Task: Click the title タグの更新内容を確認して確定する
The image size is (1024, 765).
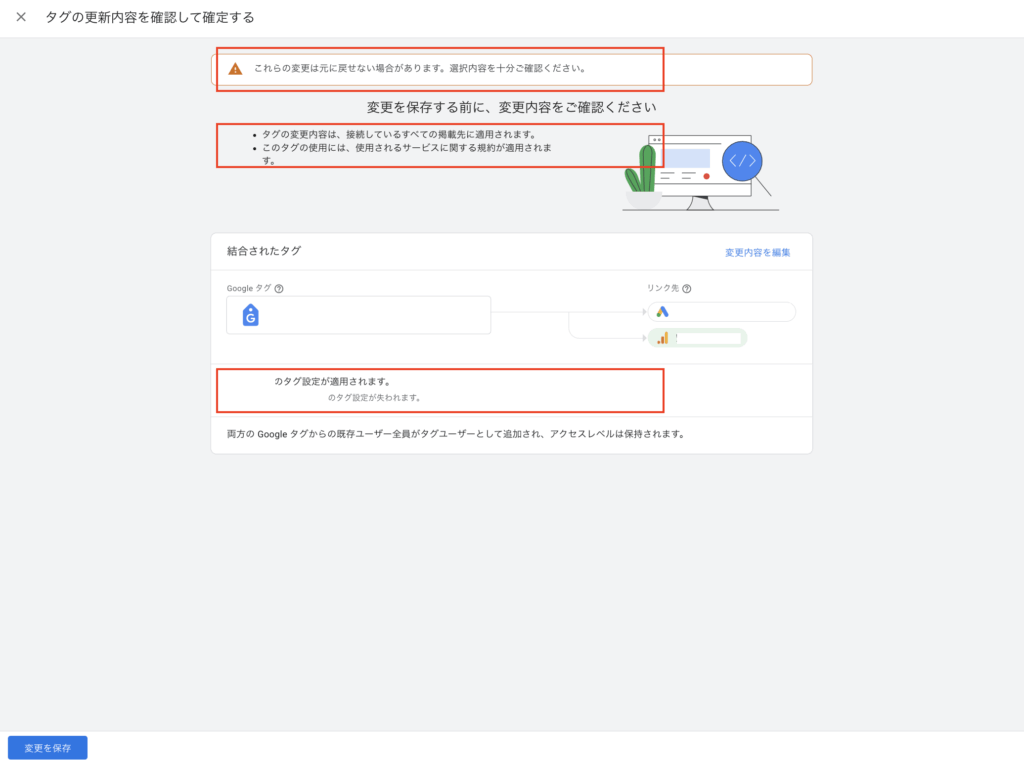Action: coord(150,17)
